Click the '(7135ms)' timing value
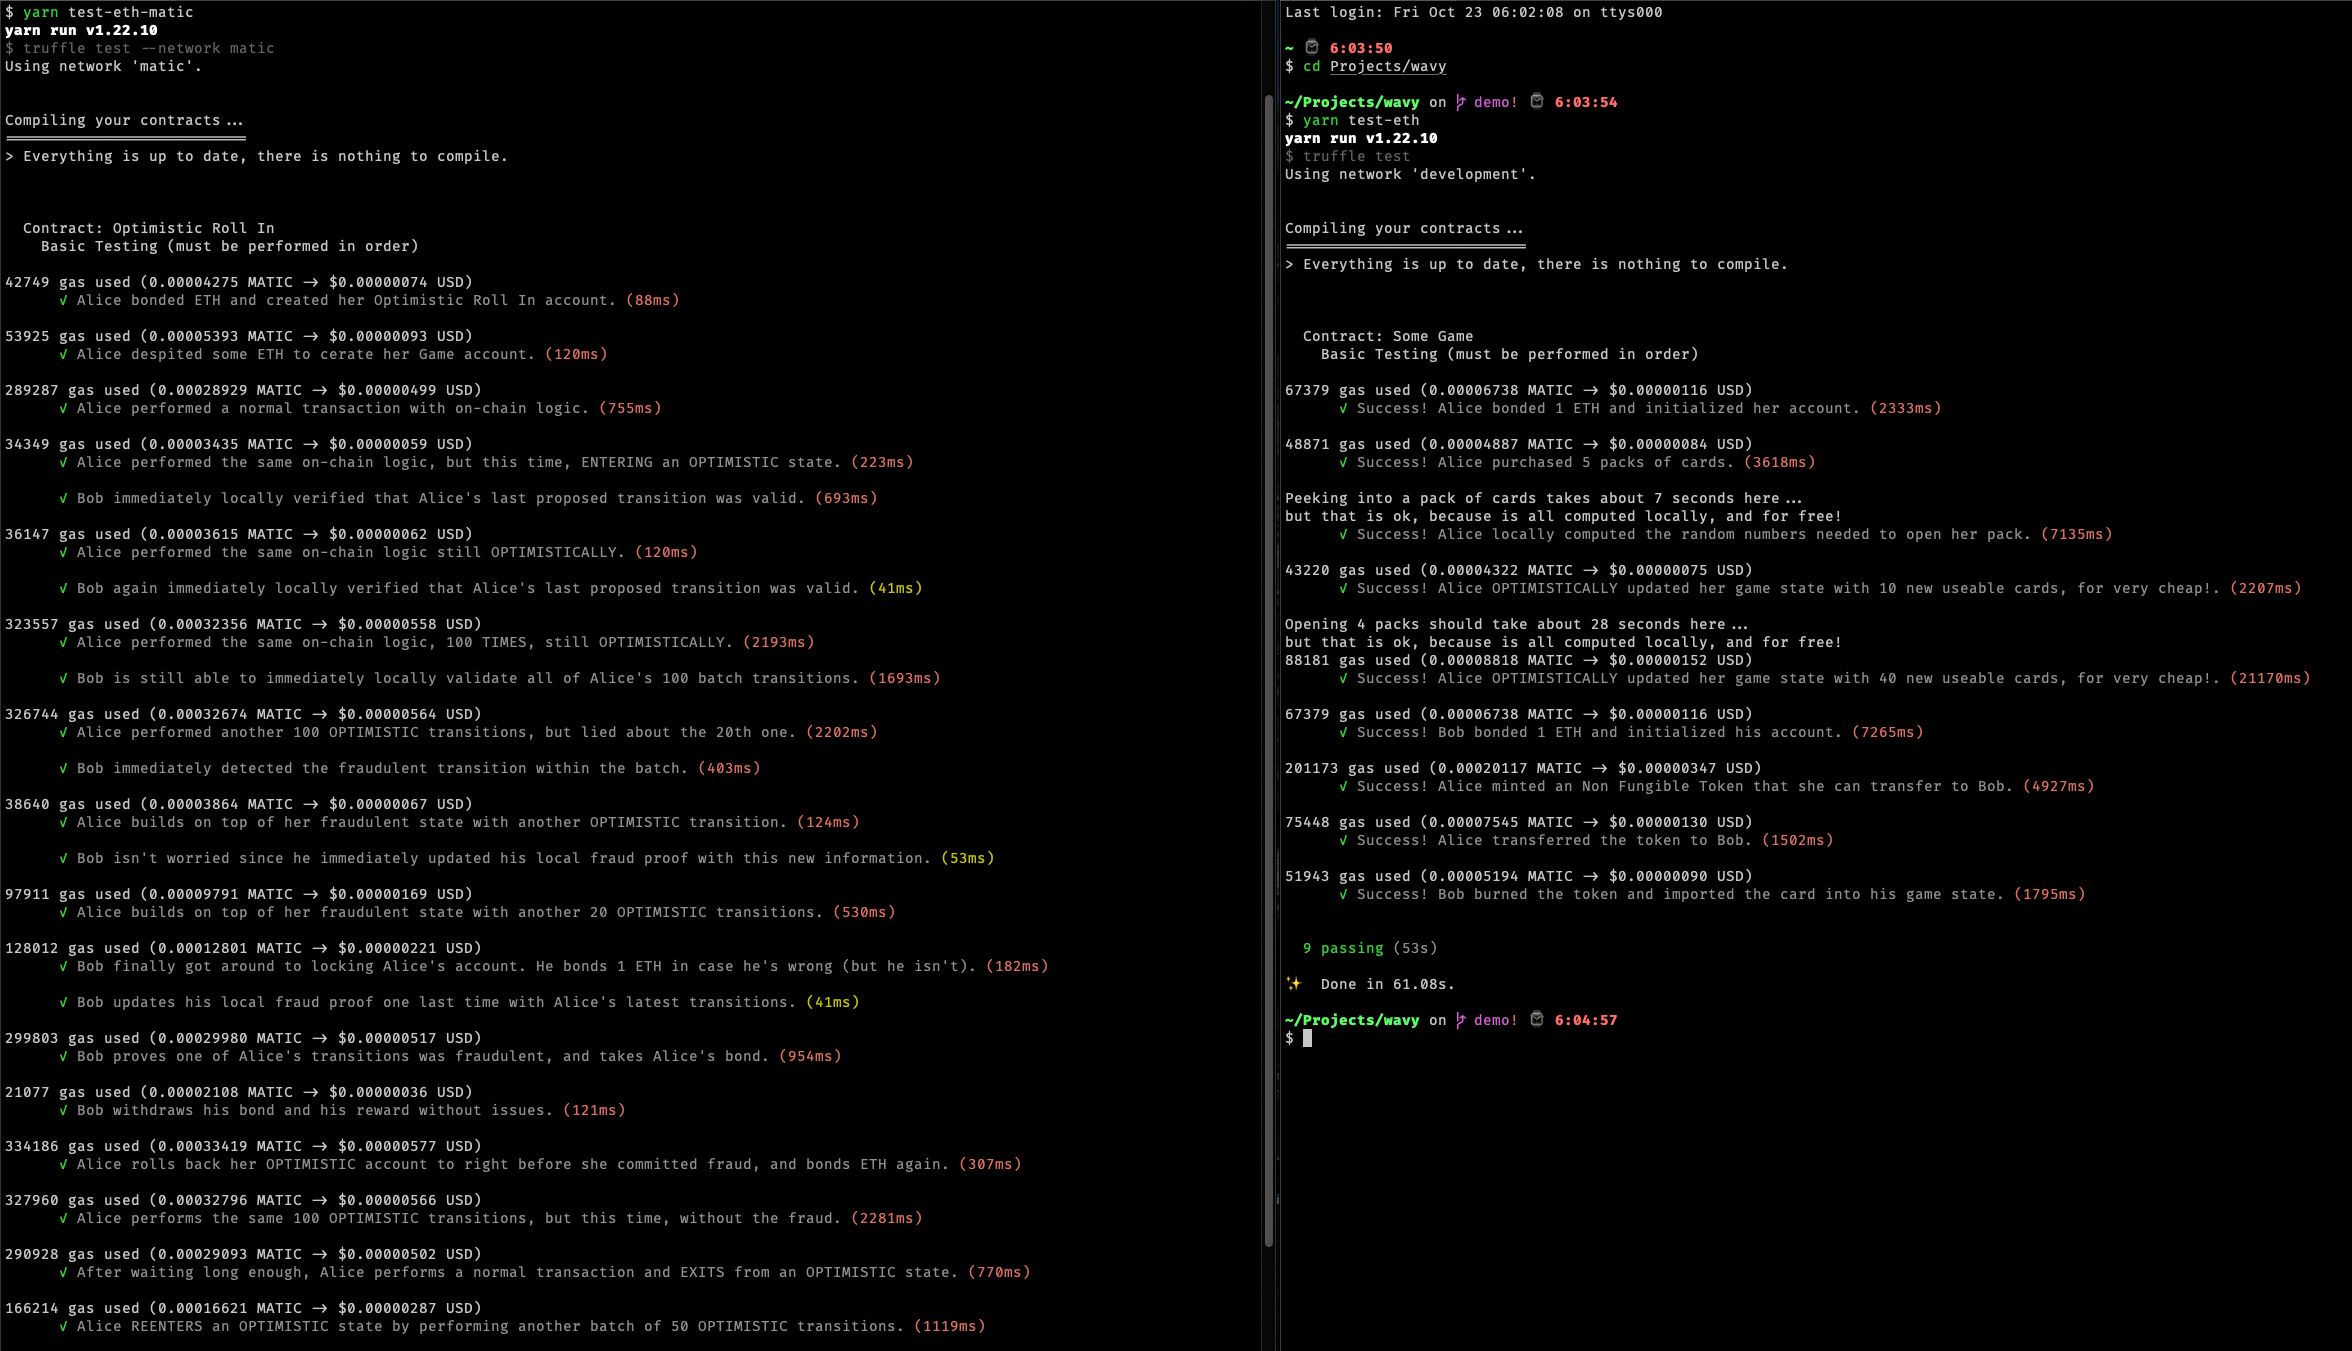Image resolution: width=2352 pixels, height=1351 pixels. (2077, 534)
